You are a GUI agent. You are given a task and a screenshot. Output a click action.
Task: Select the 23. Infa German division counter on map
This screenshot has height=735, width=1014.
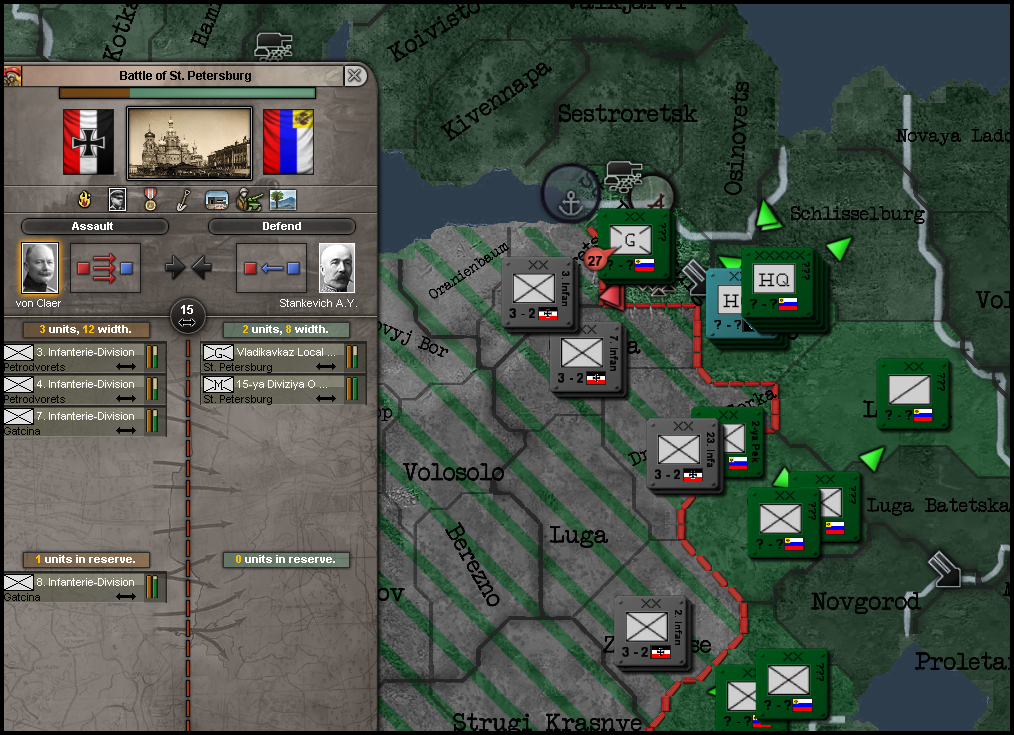pyautogui.click(x=684, y=454)
